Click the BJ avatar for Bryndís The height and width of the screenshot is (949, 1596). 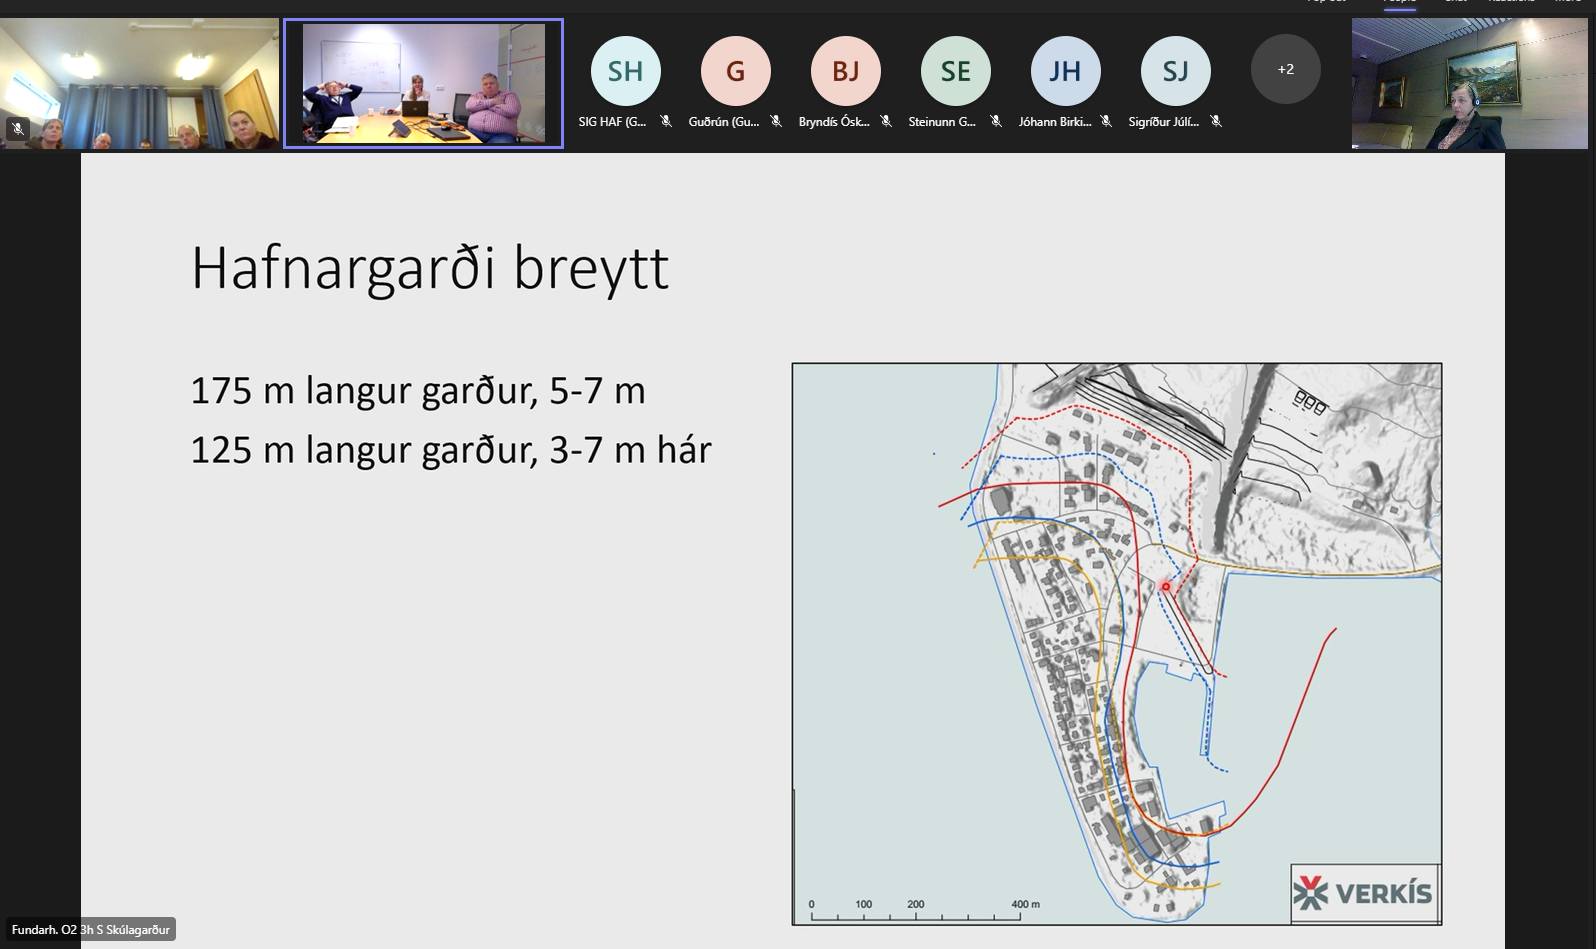tap(845, 71)
